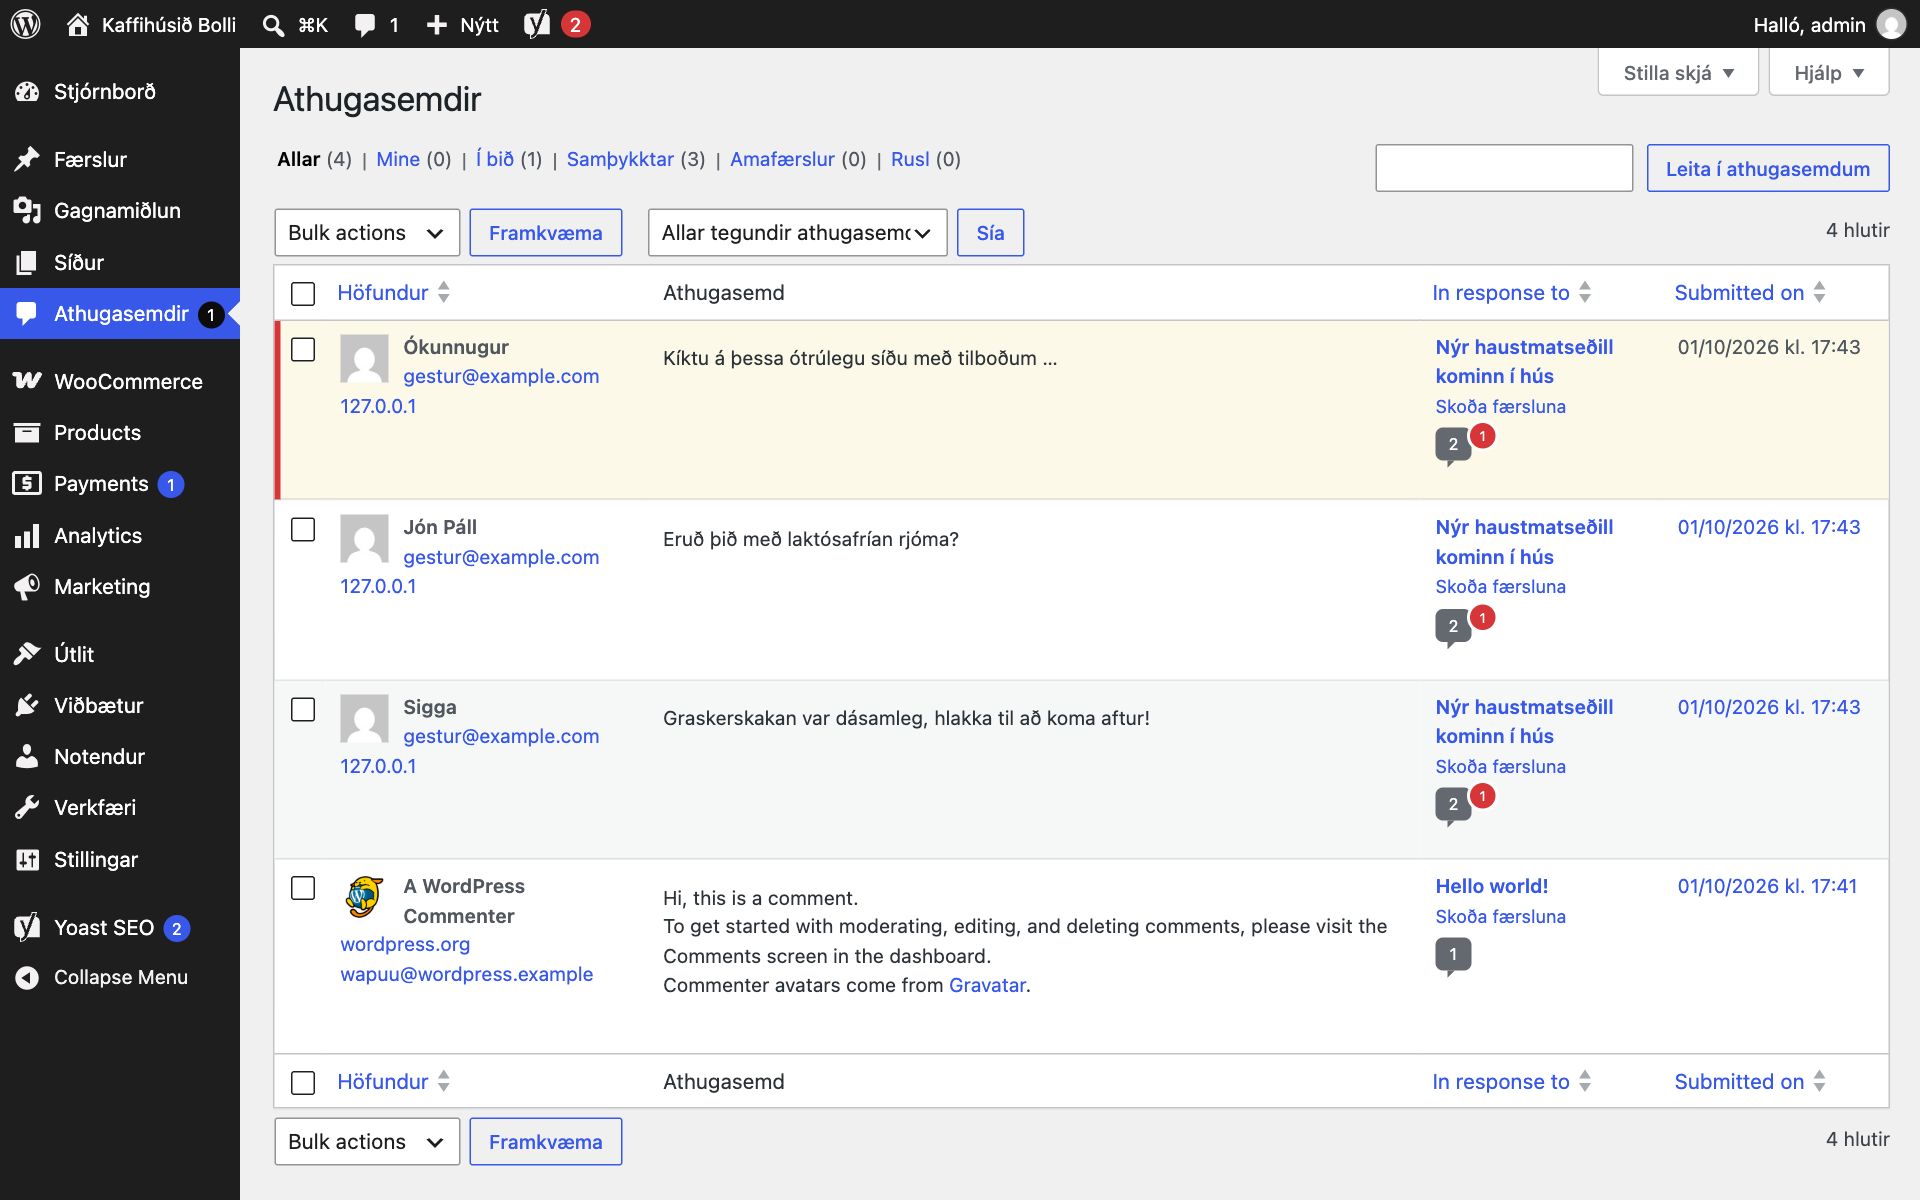Click the Færslur pin icon
Screen dimensions: 1920x1200
click(x=27, y=159)
